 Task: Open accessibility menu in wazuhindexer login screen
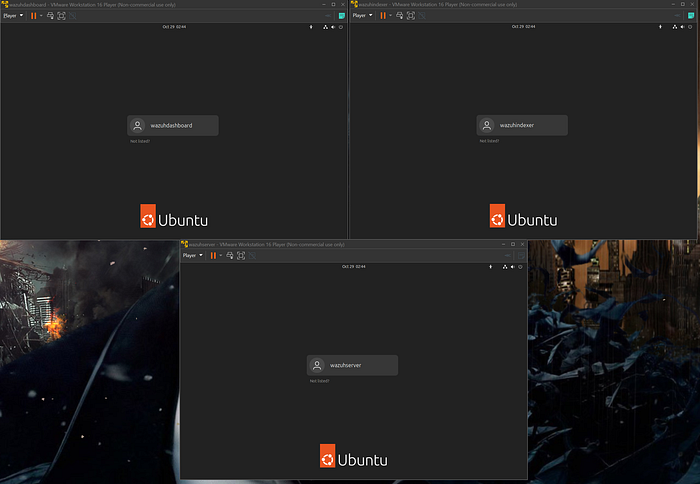660,26
